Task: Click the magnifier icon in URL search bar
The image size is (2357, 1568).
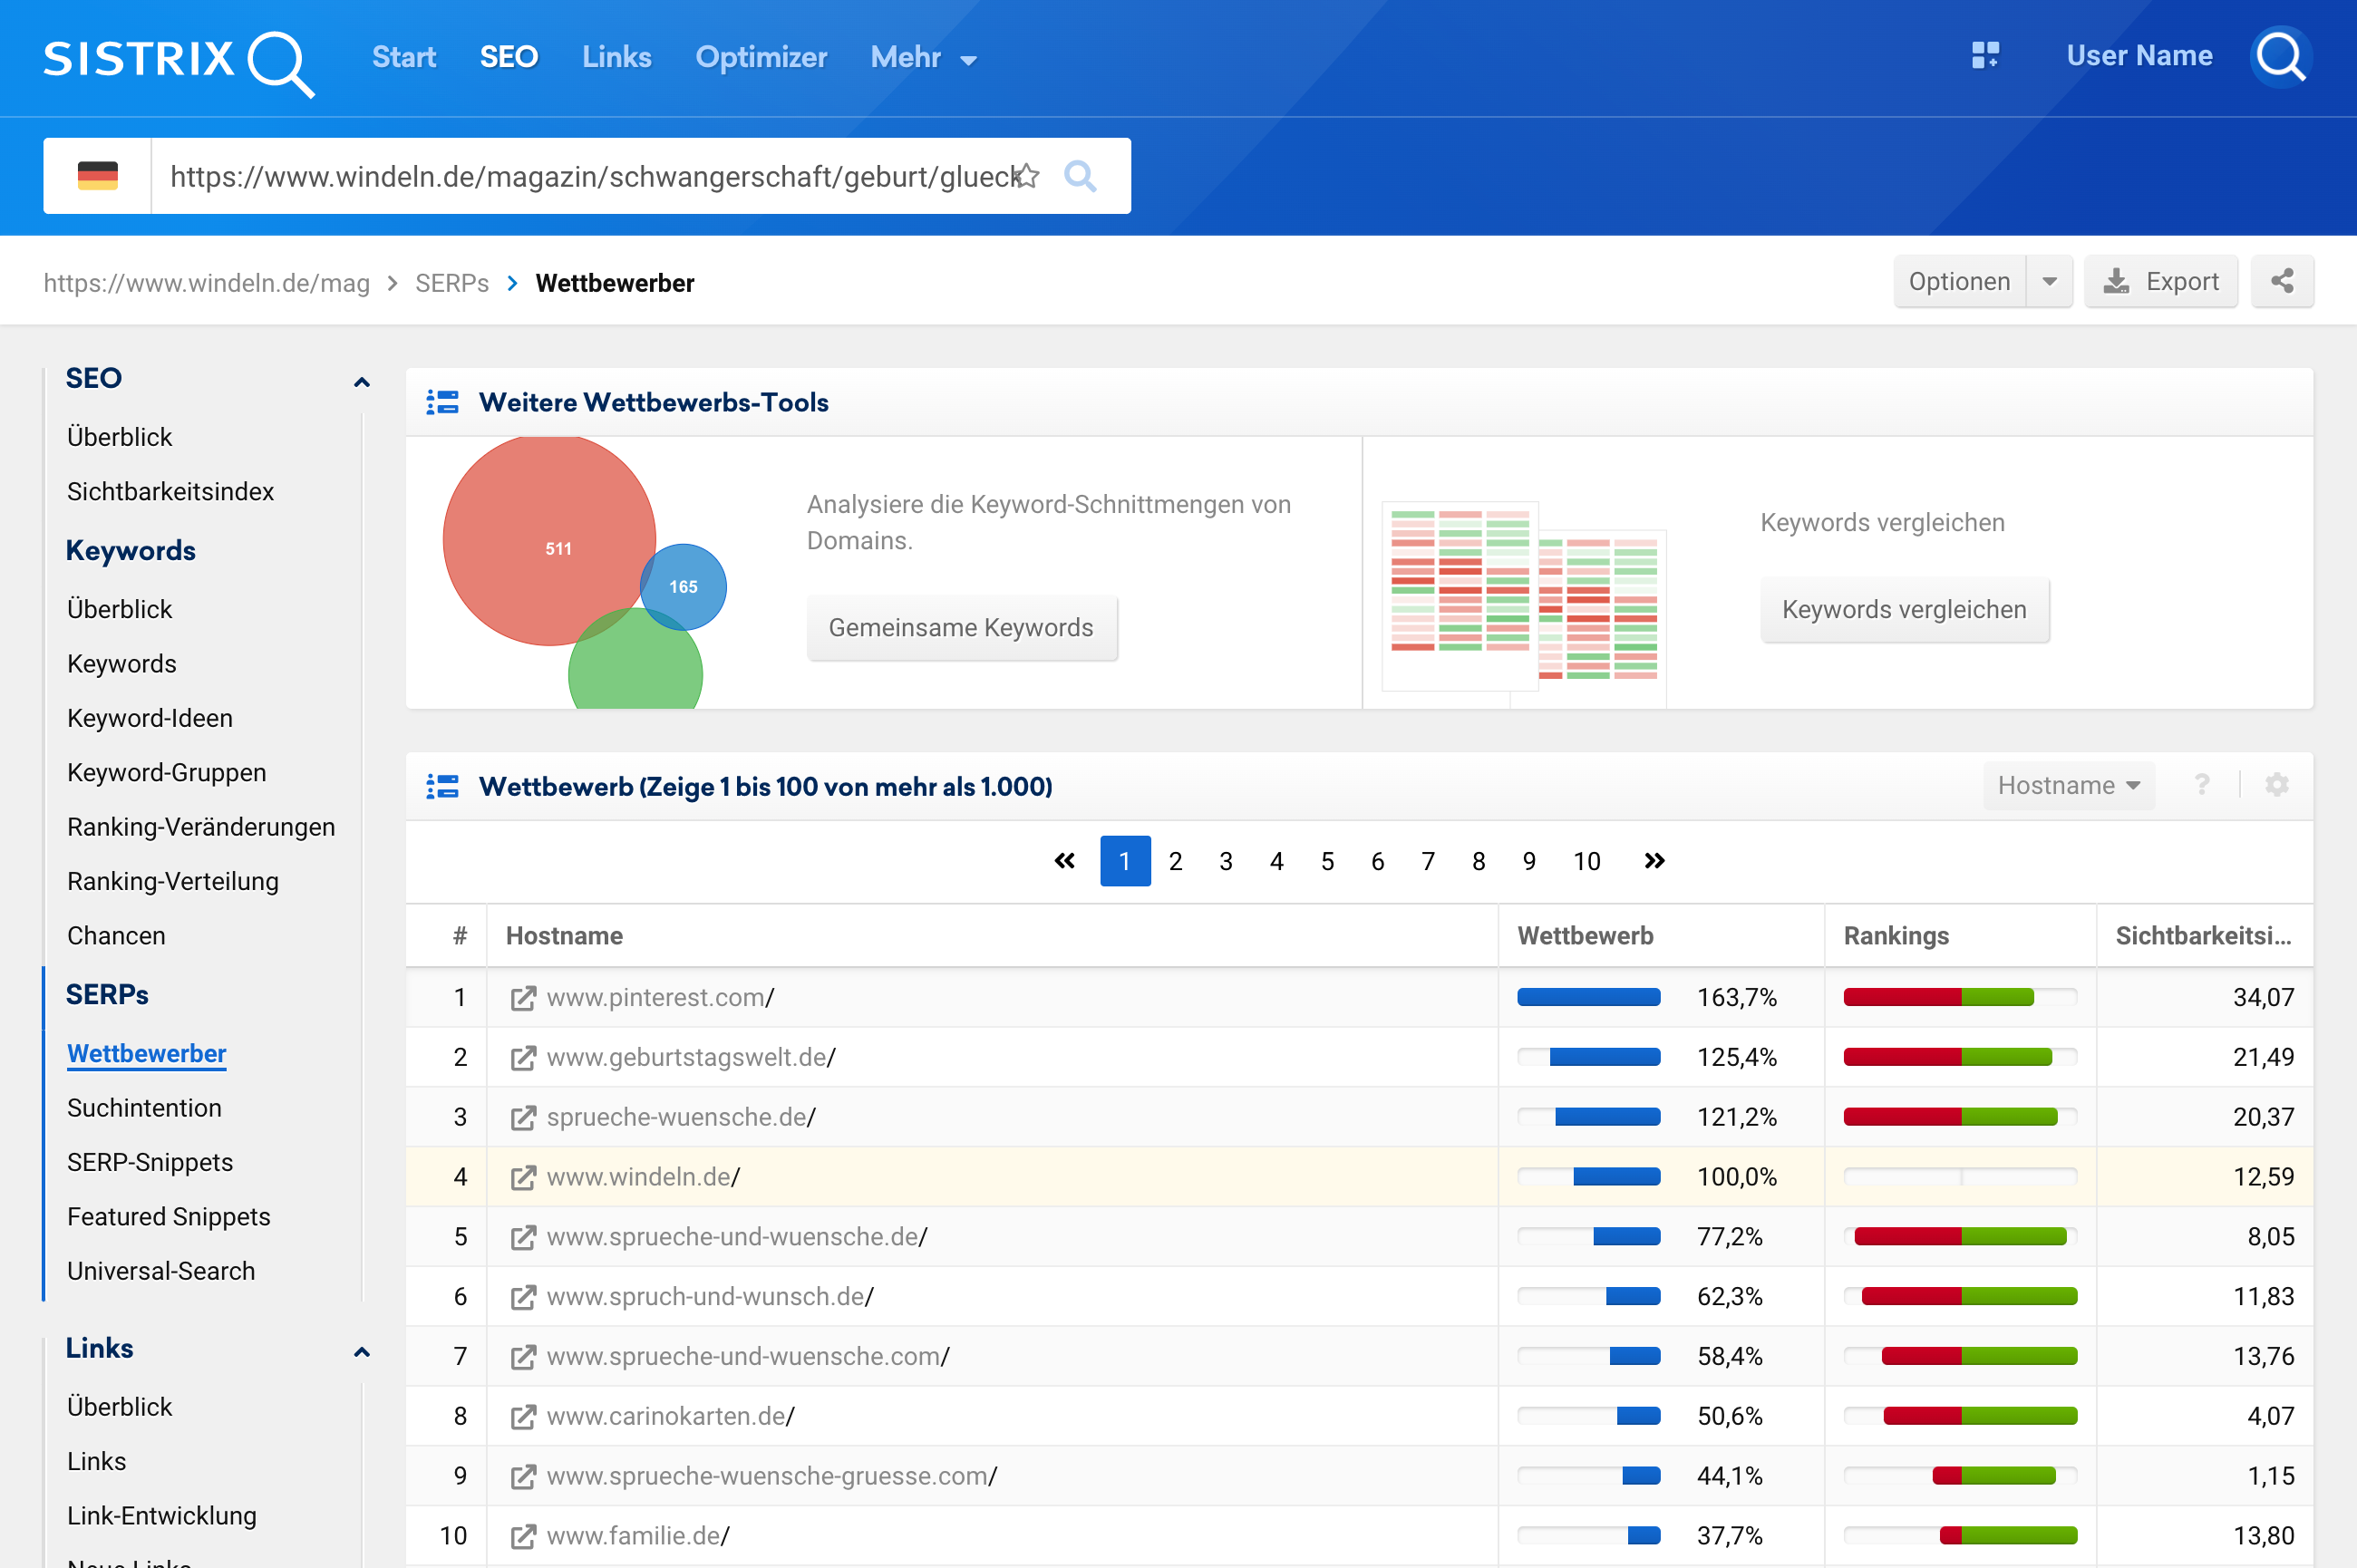Action: (1080, 176)
